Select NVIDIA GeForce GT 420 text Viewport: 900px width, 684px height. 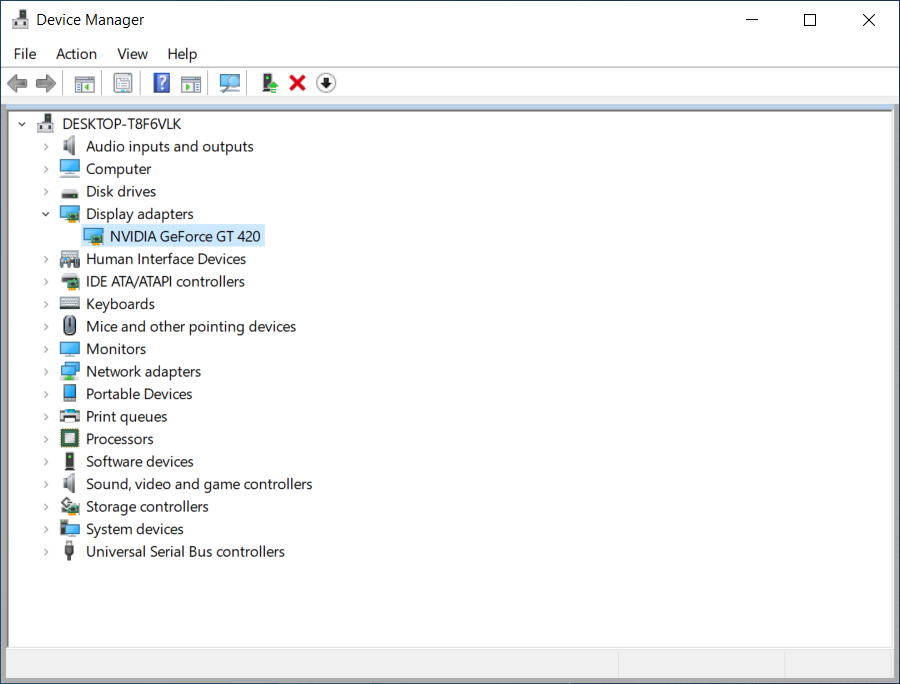(x=185, y=236)
